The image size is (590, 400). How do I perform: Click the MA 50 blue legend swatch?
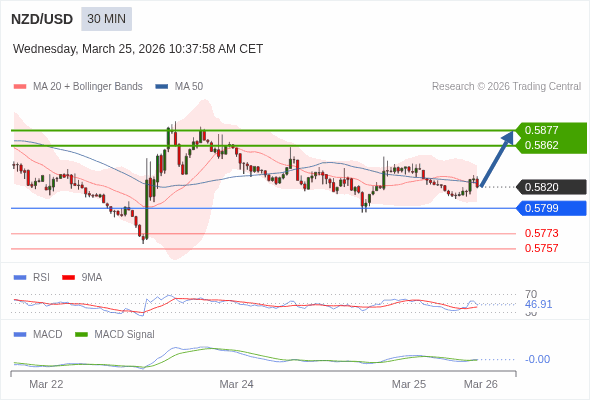(162, 87)
